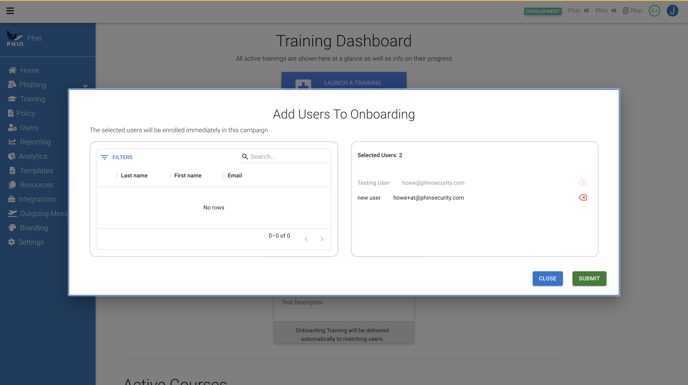Screen dimensions: 688x385
Task: Click the A+ grade icon in top bar
Action: [654, 11]
